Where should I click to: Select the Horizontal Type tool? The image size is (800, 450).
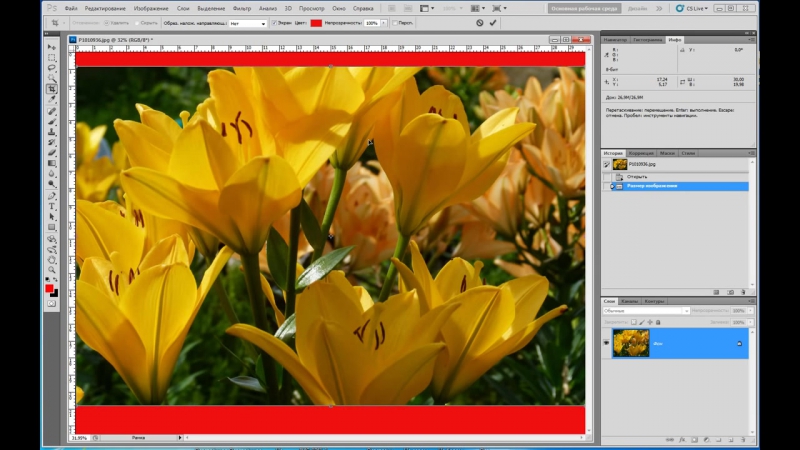[52, 206]
